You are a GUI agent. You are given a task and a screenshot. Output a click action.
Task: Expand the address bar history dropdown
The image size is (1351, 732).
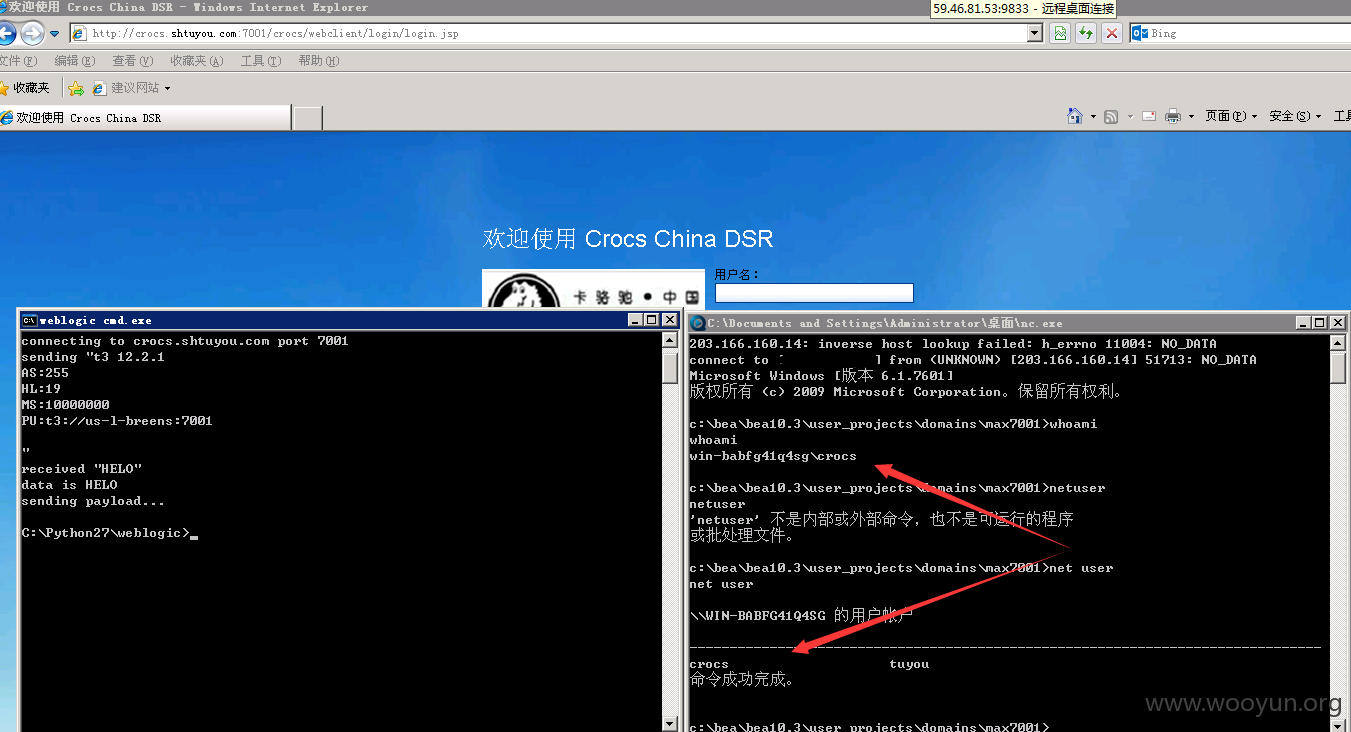click(x=1035, y=33)
